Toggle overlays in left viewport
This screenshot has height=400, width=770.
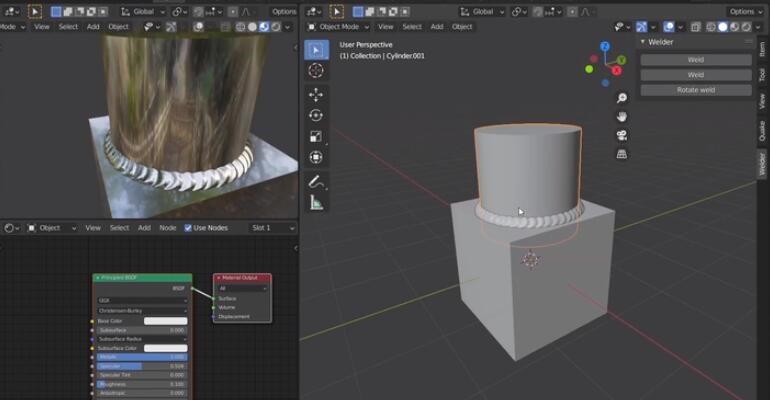(198, 27)
